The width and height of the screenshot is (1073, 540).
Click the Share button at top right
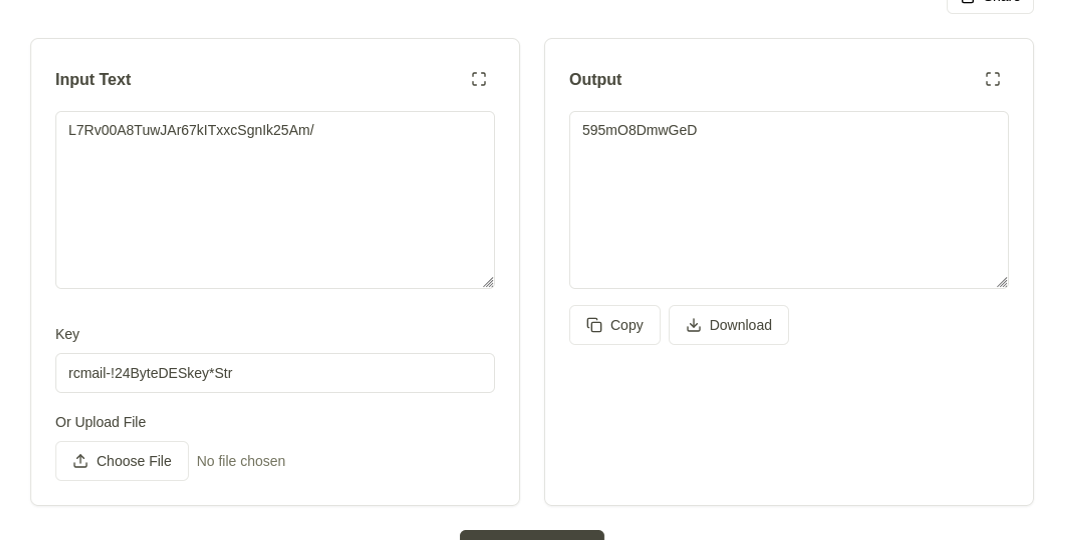(x=990, y=3)
